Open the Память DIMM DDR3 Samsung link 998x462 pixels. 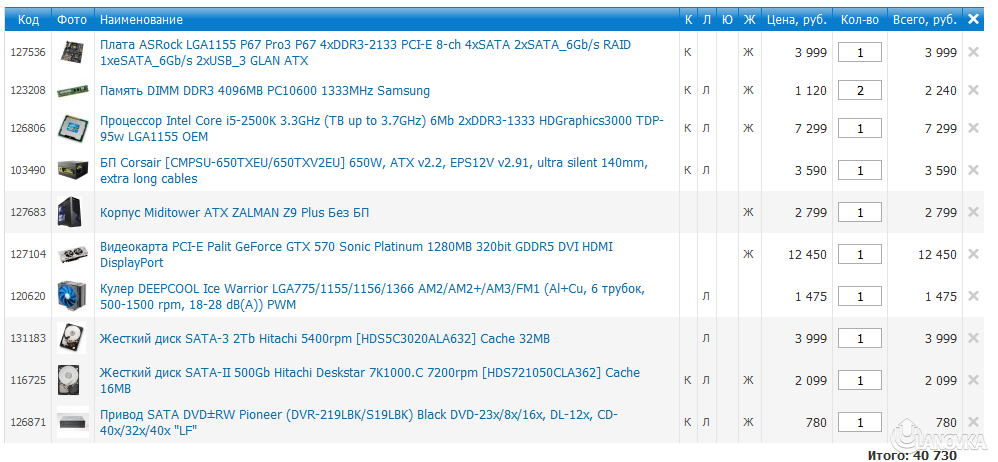click(x=265, y=91)
